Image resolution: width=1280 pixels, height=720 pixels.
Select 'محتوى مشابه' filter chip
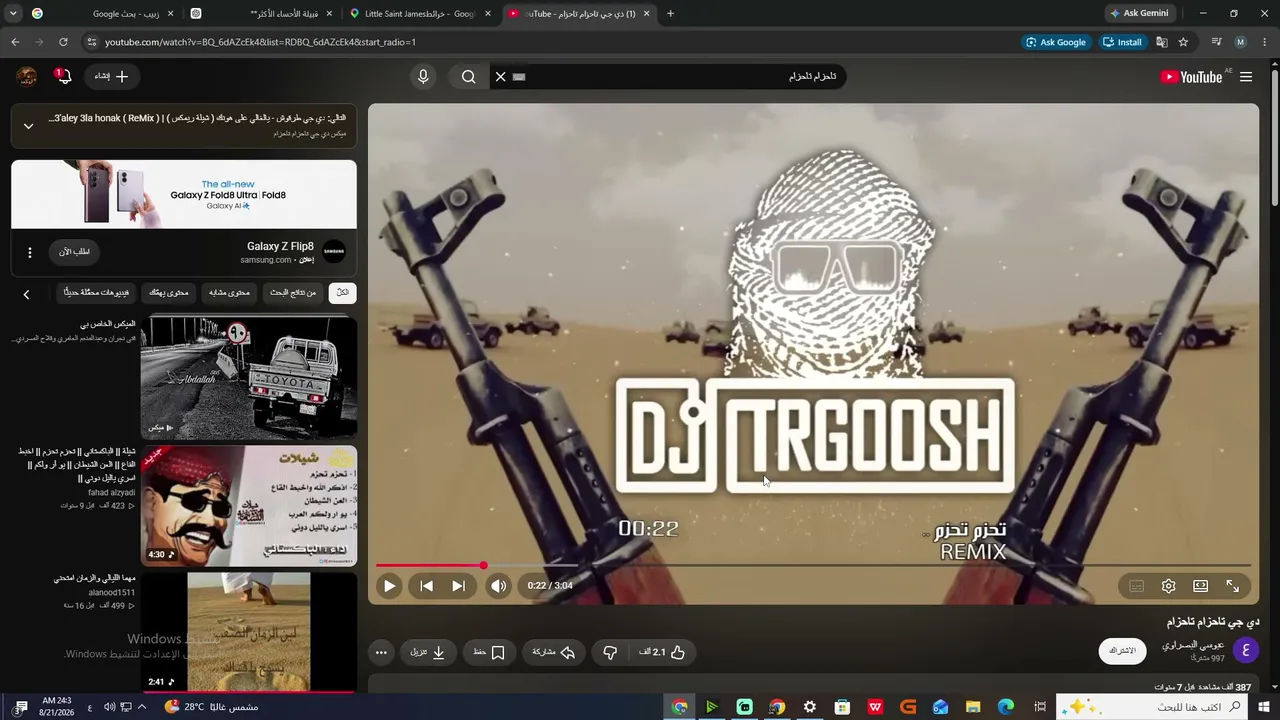tap(230, 293)
